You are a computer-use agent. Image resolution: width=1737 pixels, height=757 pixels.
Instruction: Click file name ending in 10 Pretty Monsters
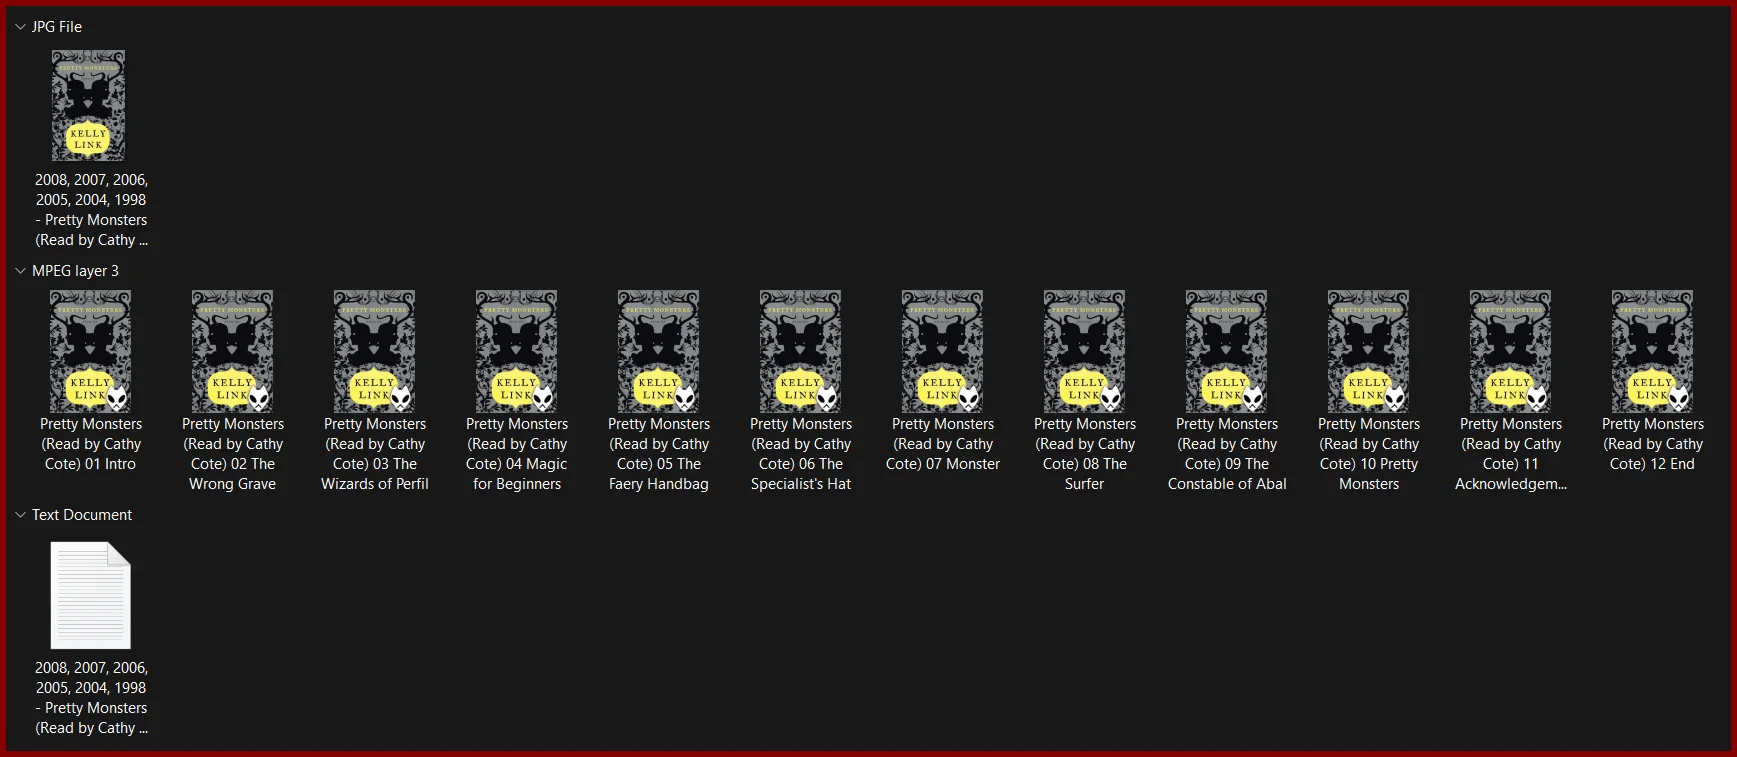tap(1369, 454)
